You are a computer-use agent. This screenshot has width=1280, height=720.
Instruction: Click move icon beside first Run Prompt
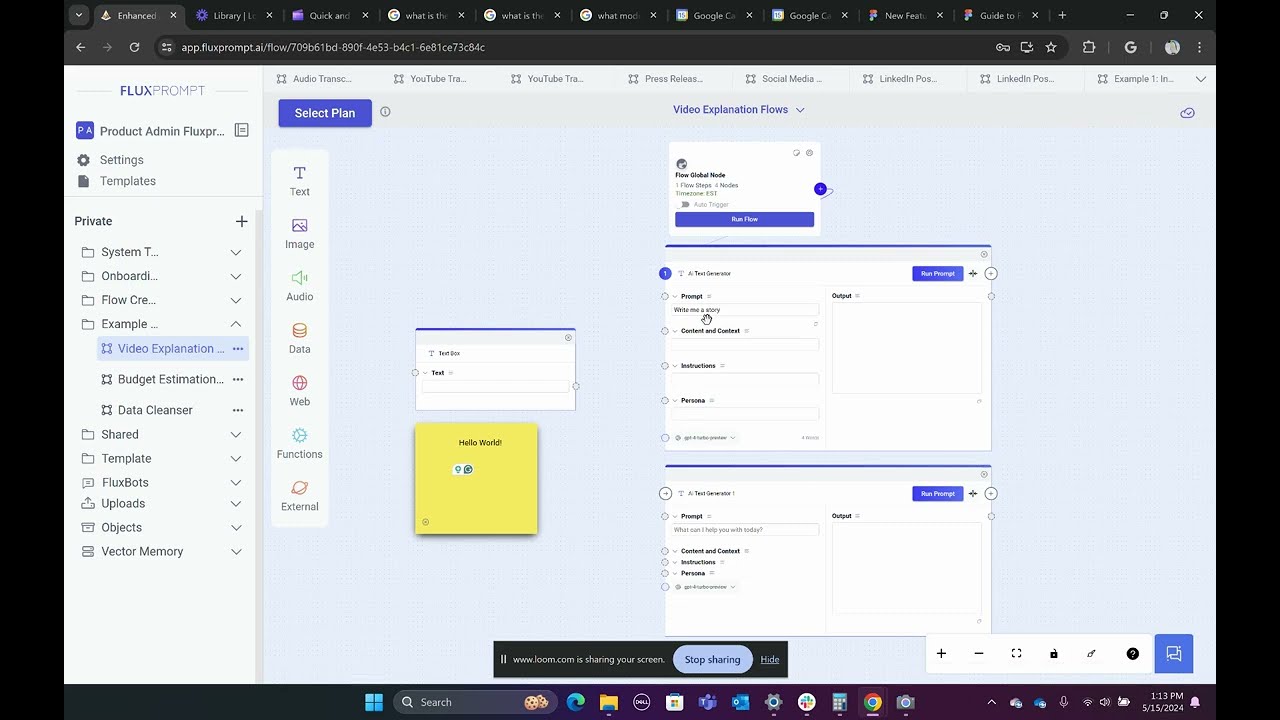973,273
